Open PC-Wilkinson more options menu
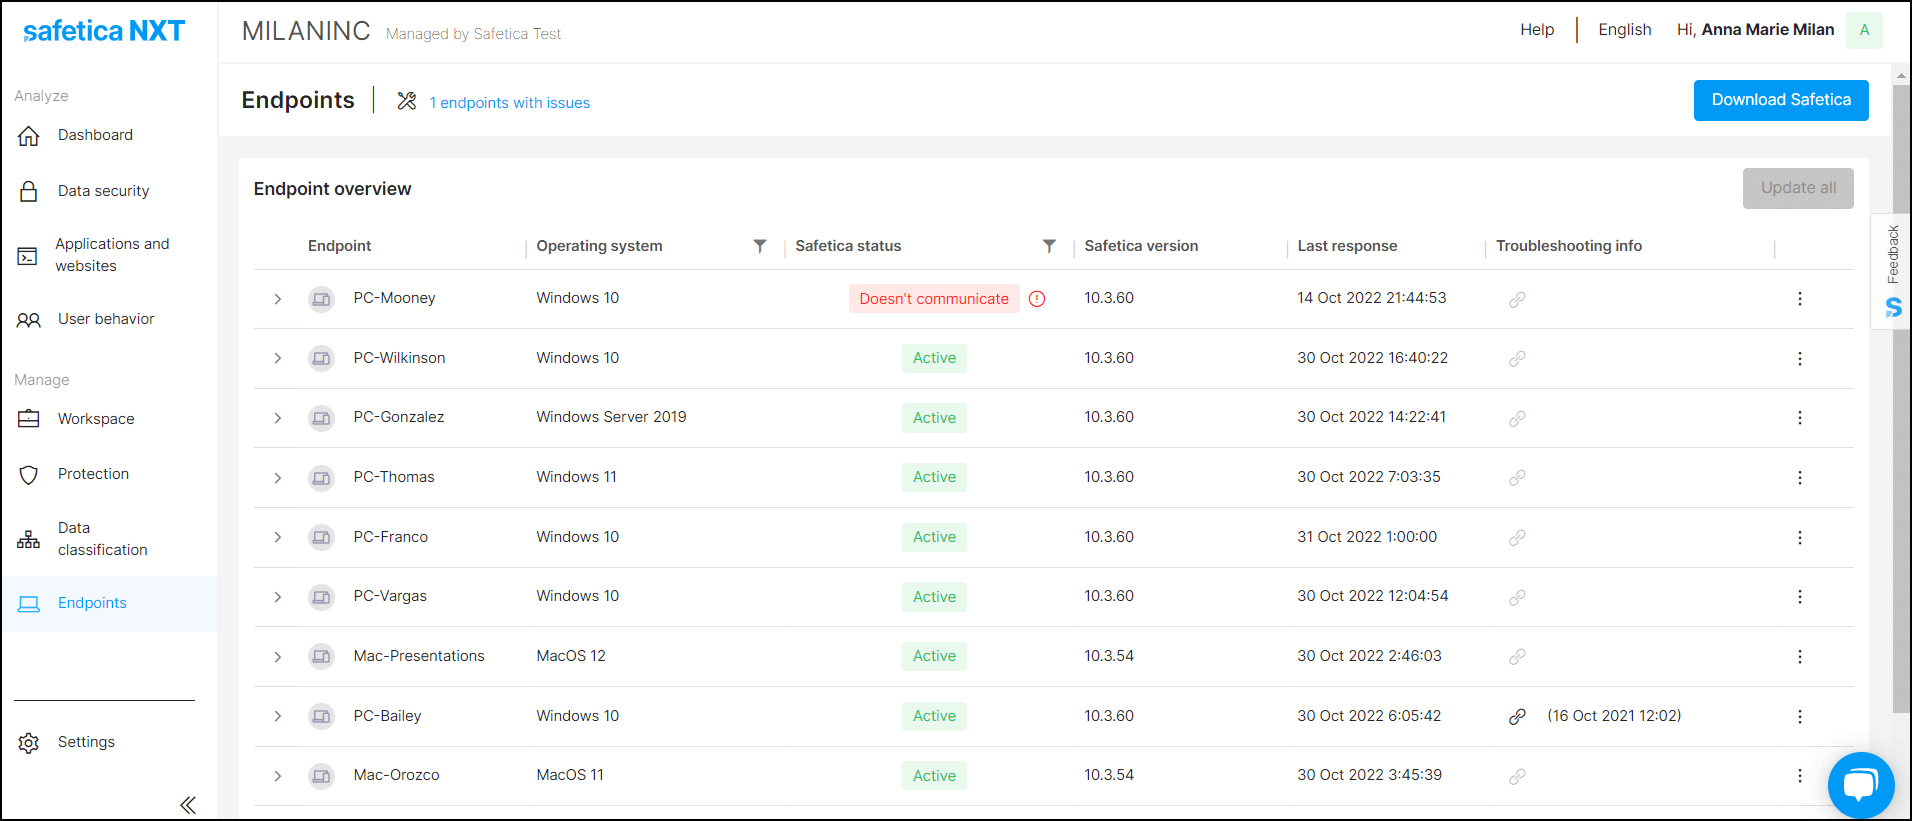Image resolution: width=1912 pixels, height=821 pixels. [1799, 358]
